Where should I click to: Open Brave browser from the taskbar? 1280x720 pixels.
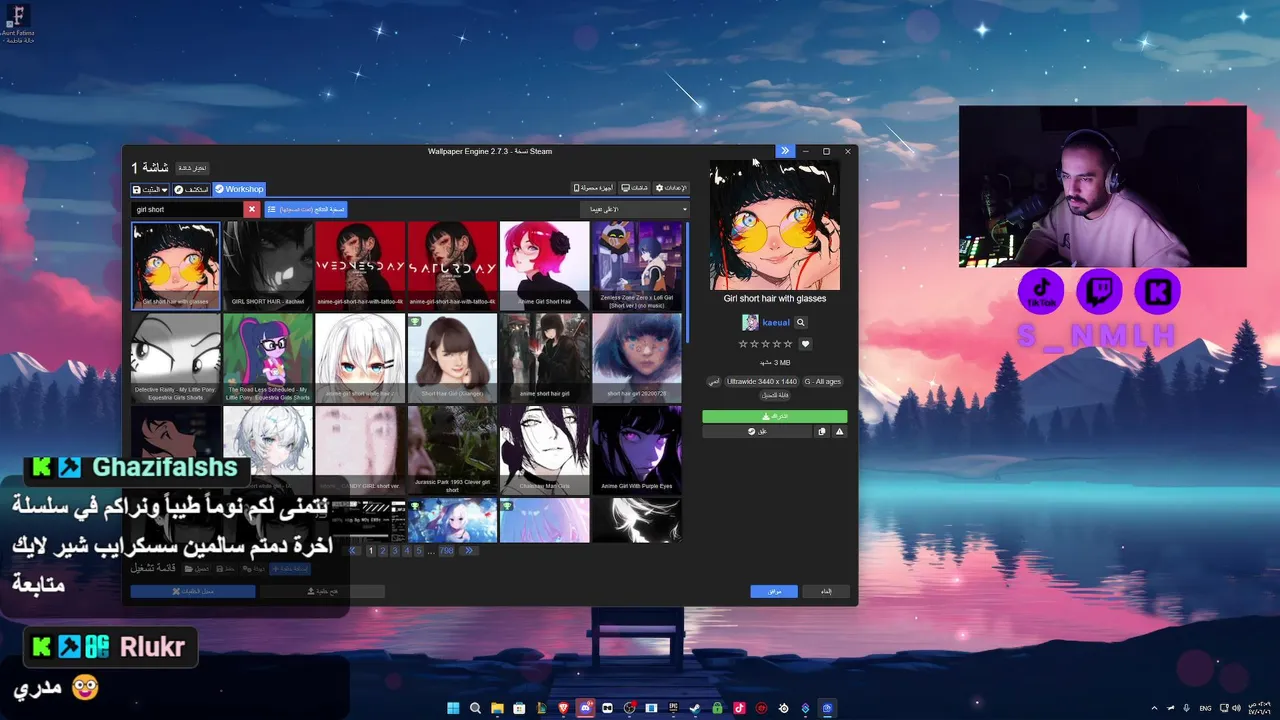tap(563, 708)
